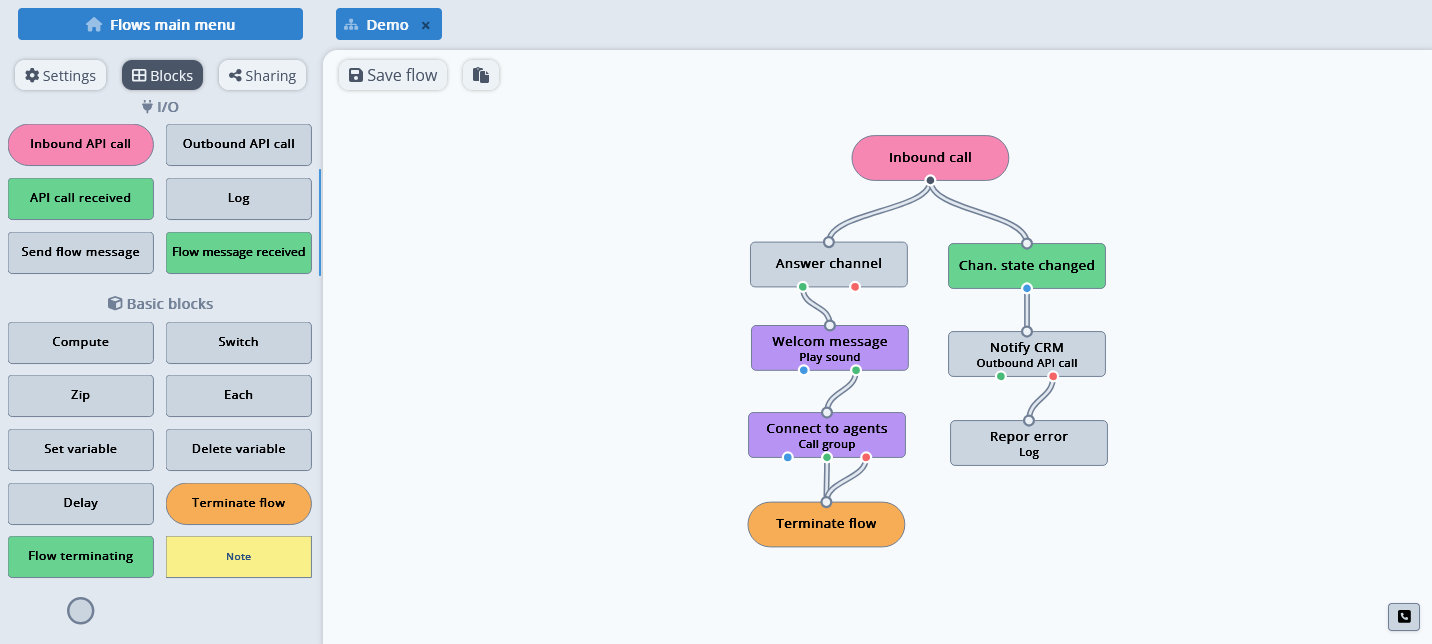
Task: Click the clipboard paste icon next to Save flow
Action: click(x=481, y=75)
